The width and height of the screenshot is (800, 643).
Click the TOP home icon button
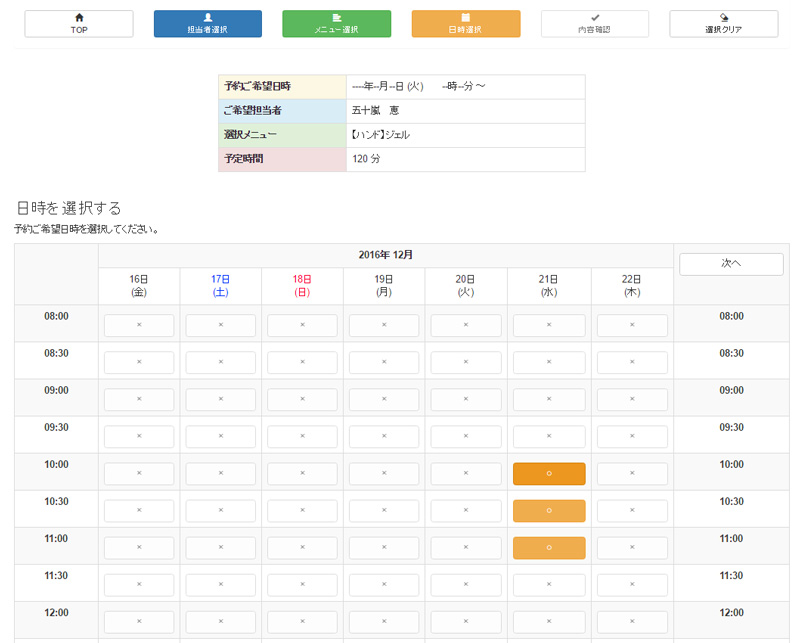(79, 24)
